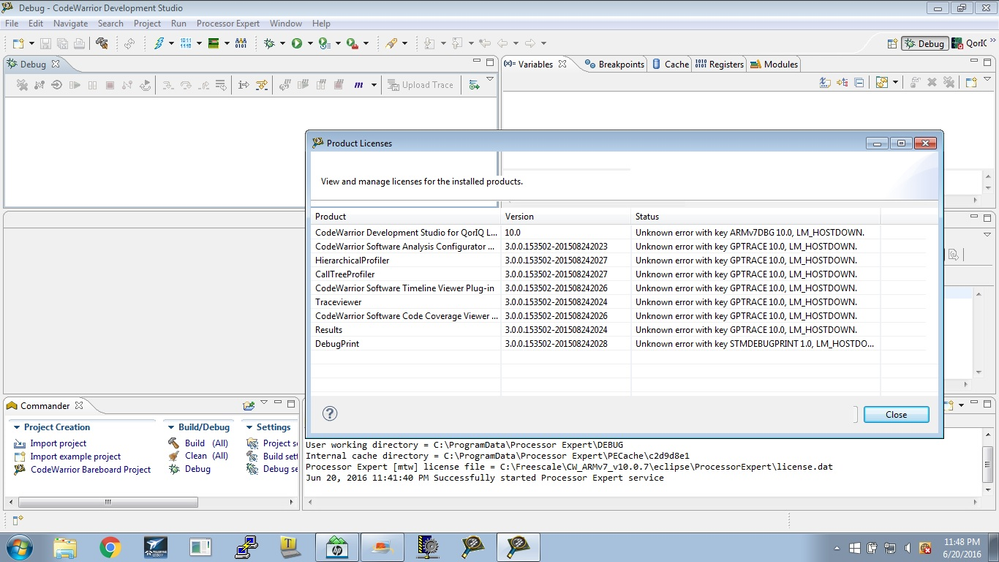
Task: Switch to the Cache tab
Action: point(670,64)
